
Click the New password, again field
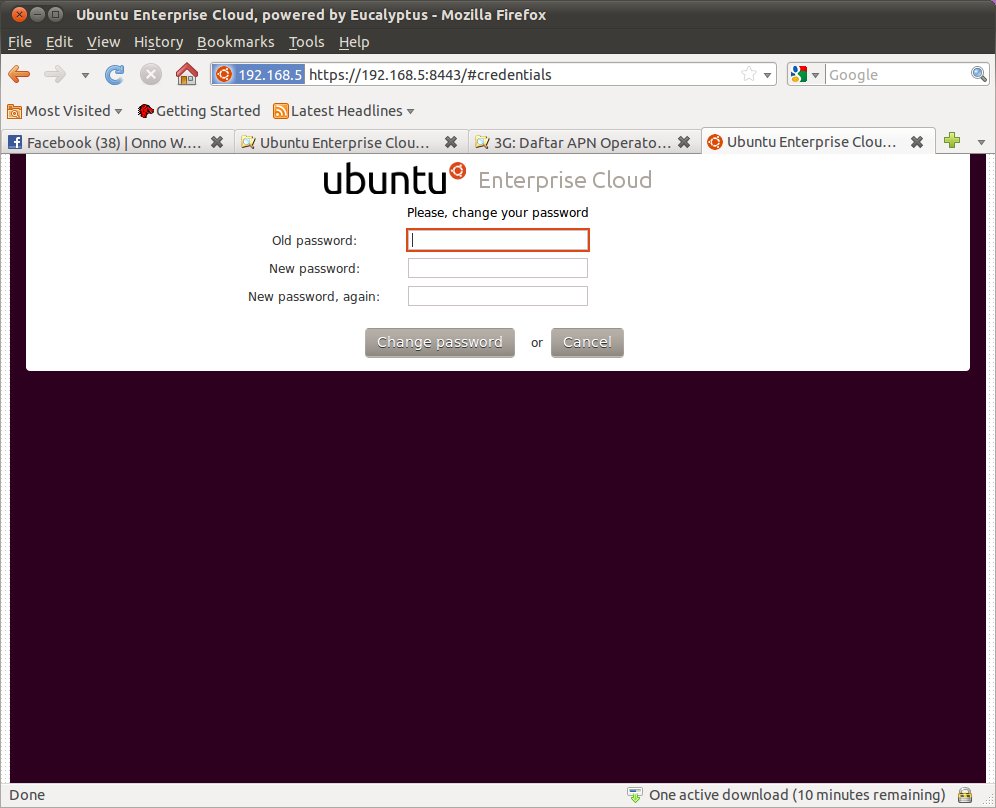click(x=497, y=296)
